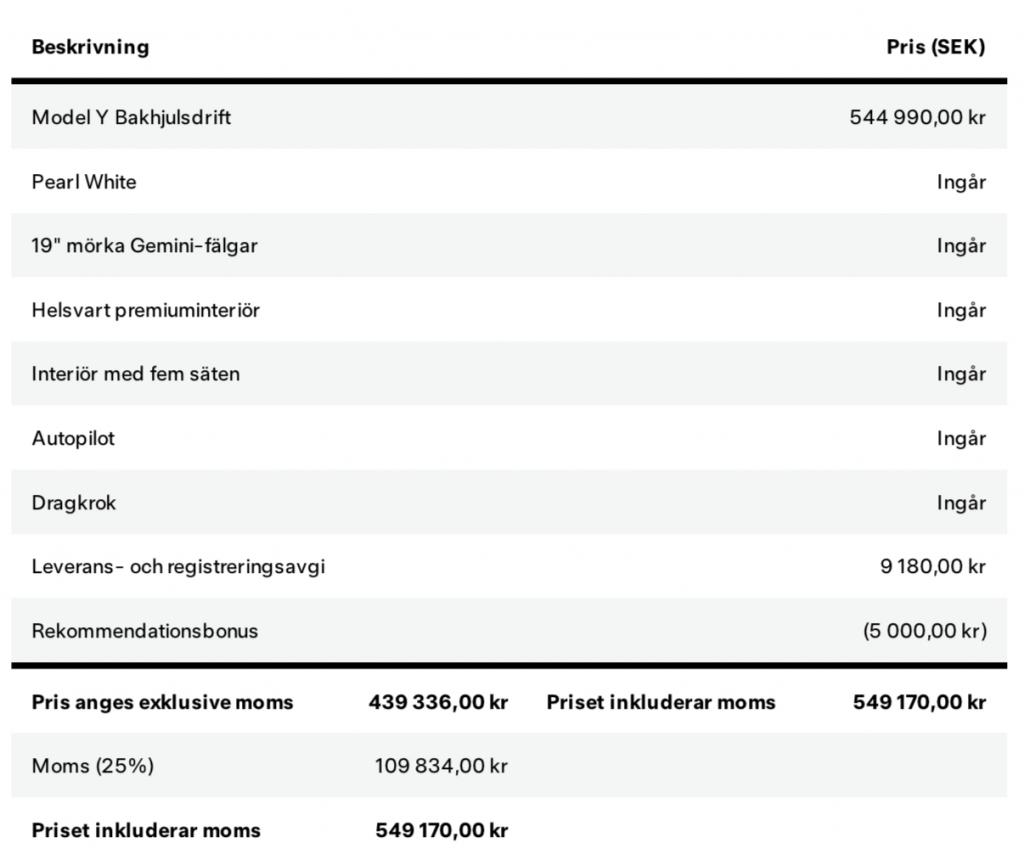The image size is (1024, 854).
Task: Select the Moms (25%) label
Action: (93, 766)
